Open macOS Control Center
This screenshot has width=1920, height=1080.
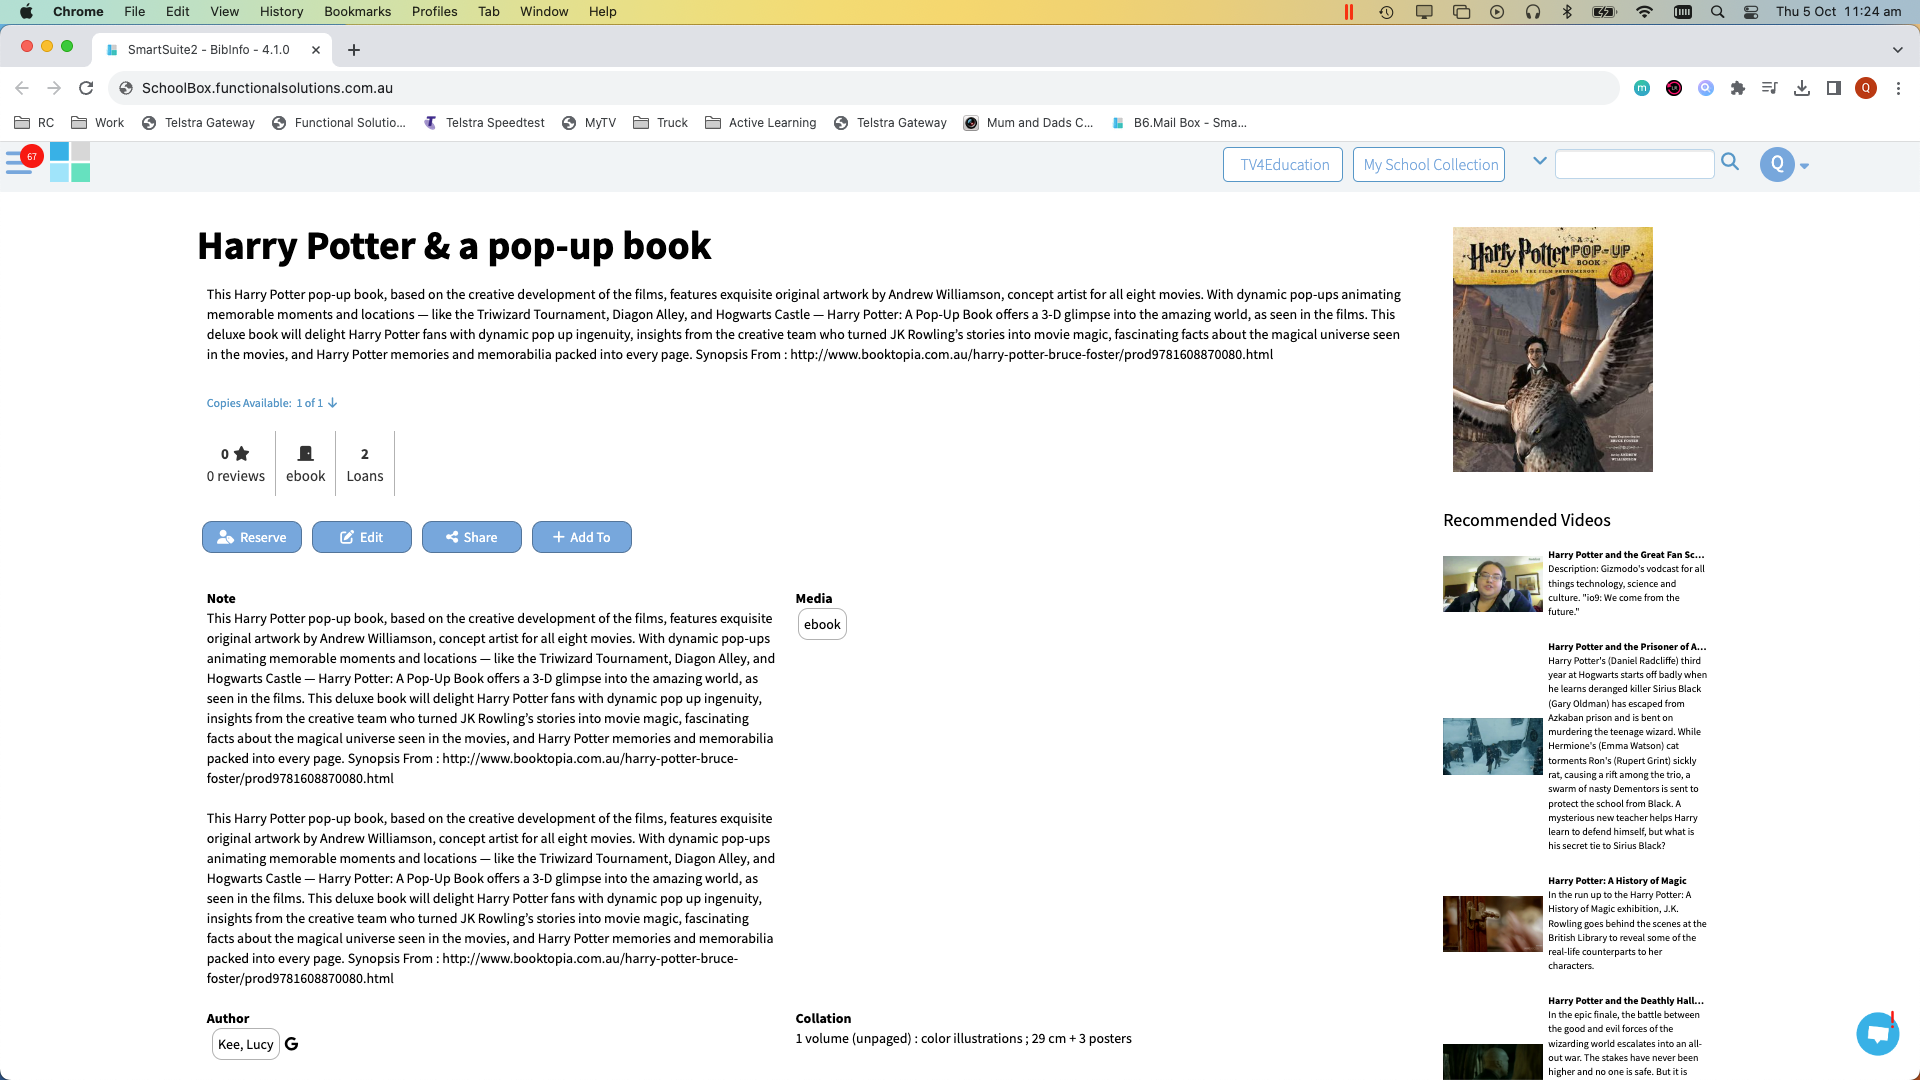click(x=1751, y=12)
